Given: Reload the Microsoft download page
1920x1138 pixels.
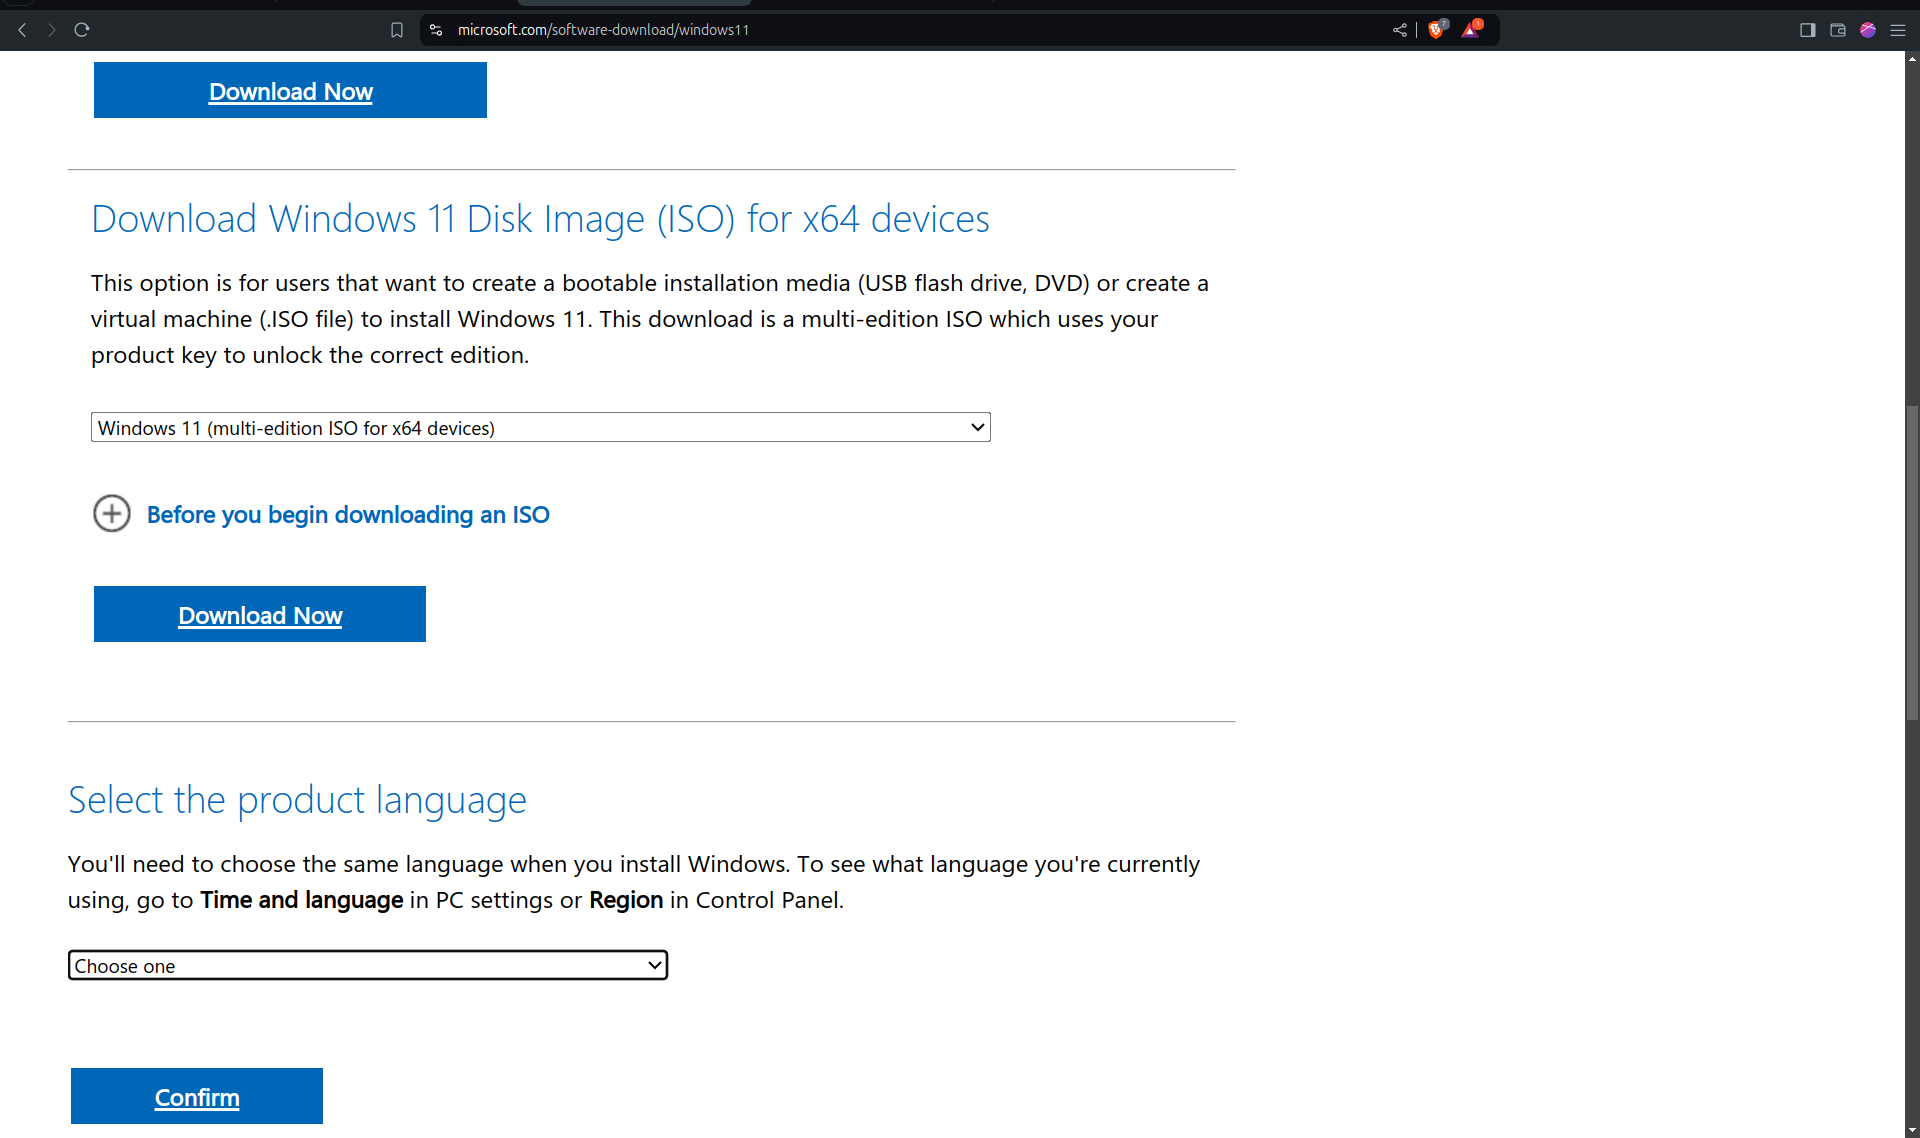Looking at the screenshot, I should [x=82, y=30].
